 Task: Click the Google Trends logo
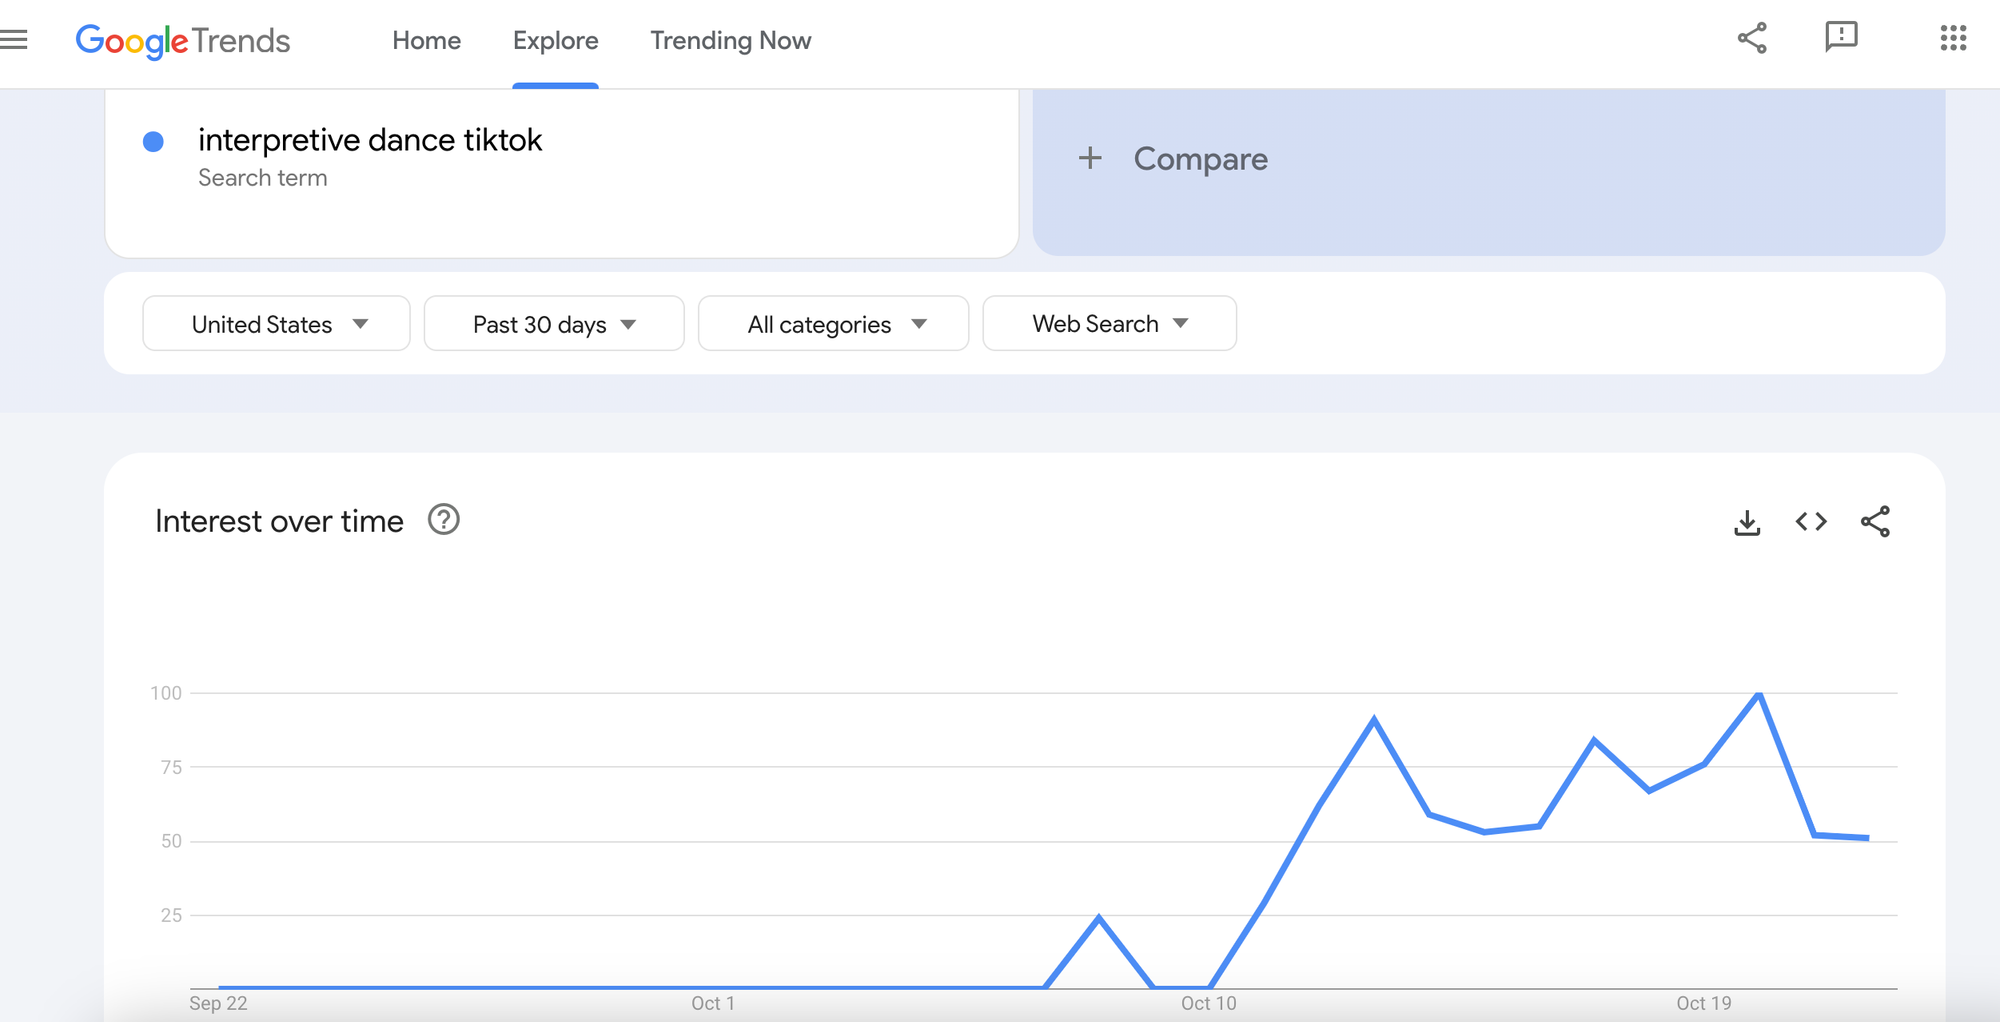click(x=183, y=41)
